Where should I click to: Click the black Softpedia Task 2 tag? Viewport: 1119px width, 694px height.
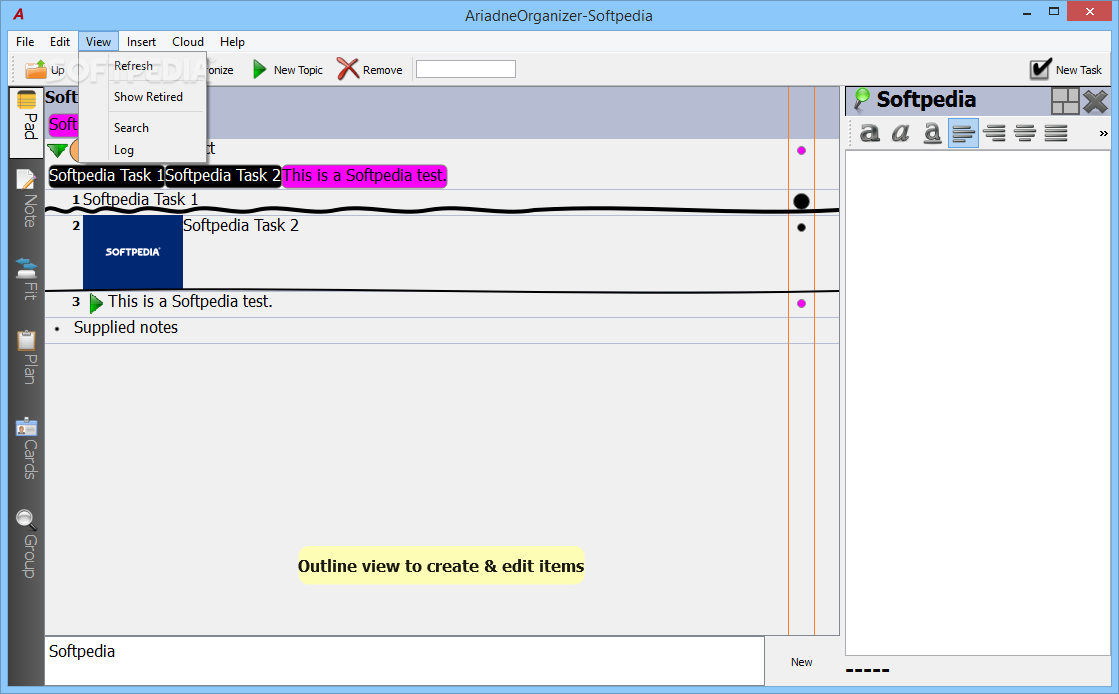[223, 176]
